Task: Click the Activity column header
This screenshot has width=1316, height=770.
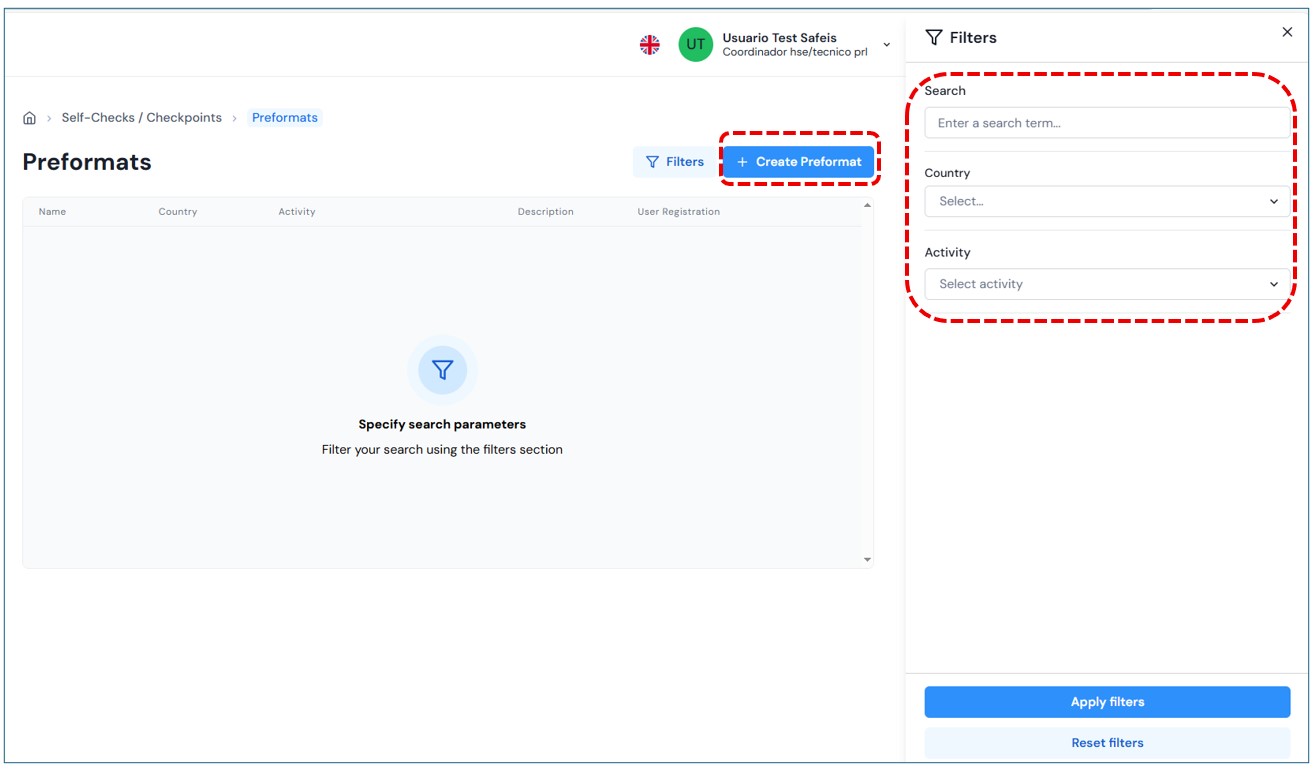Action: [x=297, y=212]
